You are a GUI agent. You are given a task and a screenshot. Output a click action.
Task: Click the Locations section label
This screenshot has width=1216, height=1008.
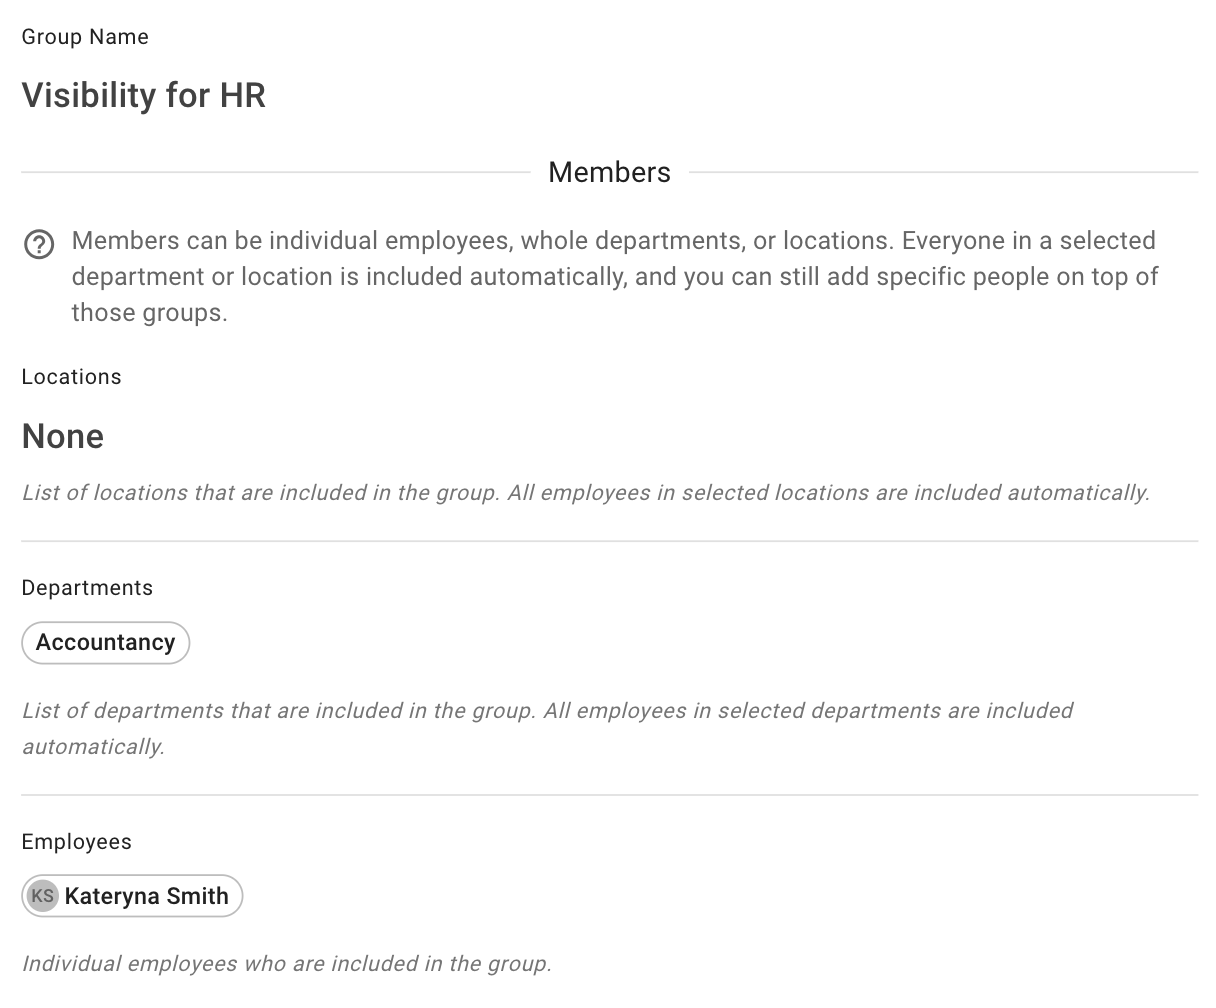click(x=71, y=377)
